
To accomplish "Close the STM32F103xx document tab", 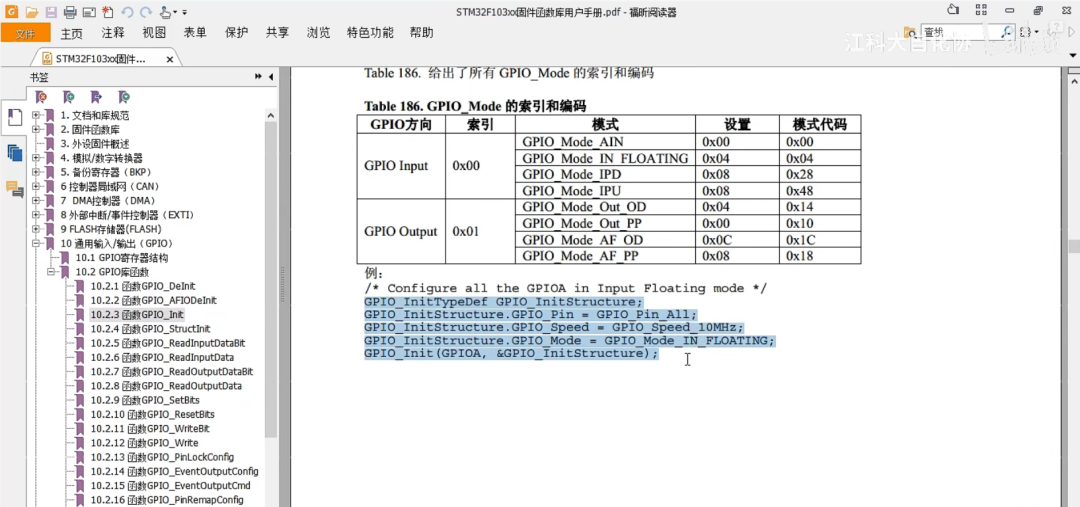I will tap(170, 60).
